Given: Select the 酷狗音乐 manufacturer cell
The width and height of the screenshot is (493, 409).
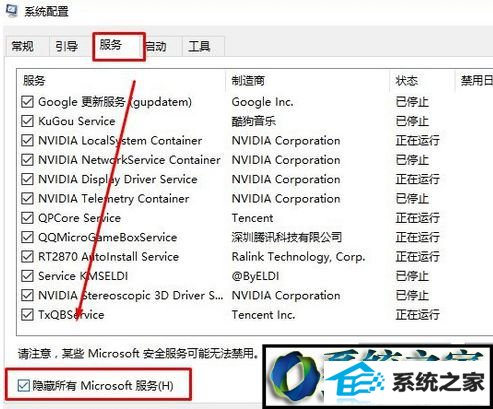Looking at the screenshot, I should tap(254, 121).
